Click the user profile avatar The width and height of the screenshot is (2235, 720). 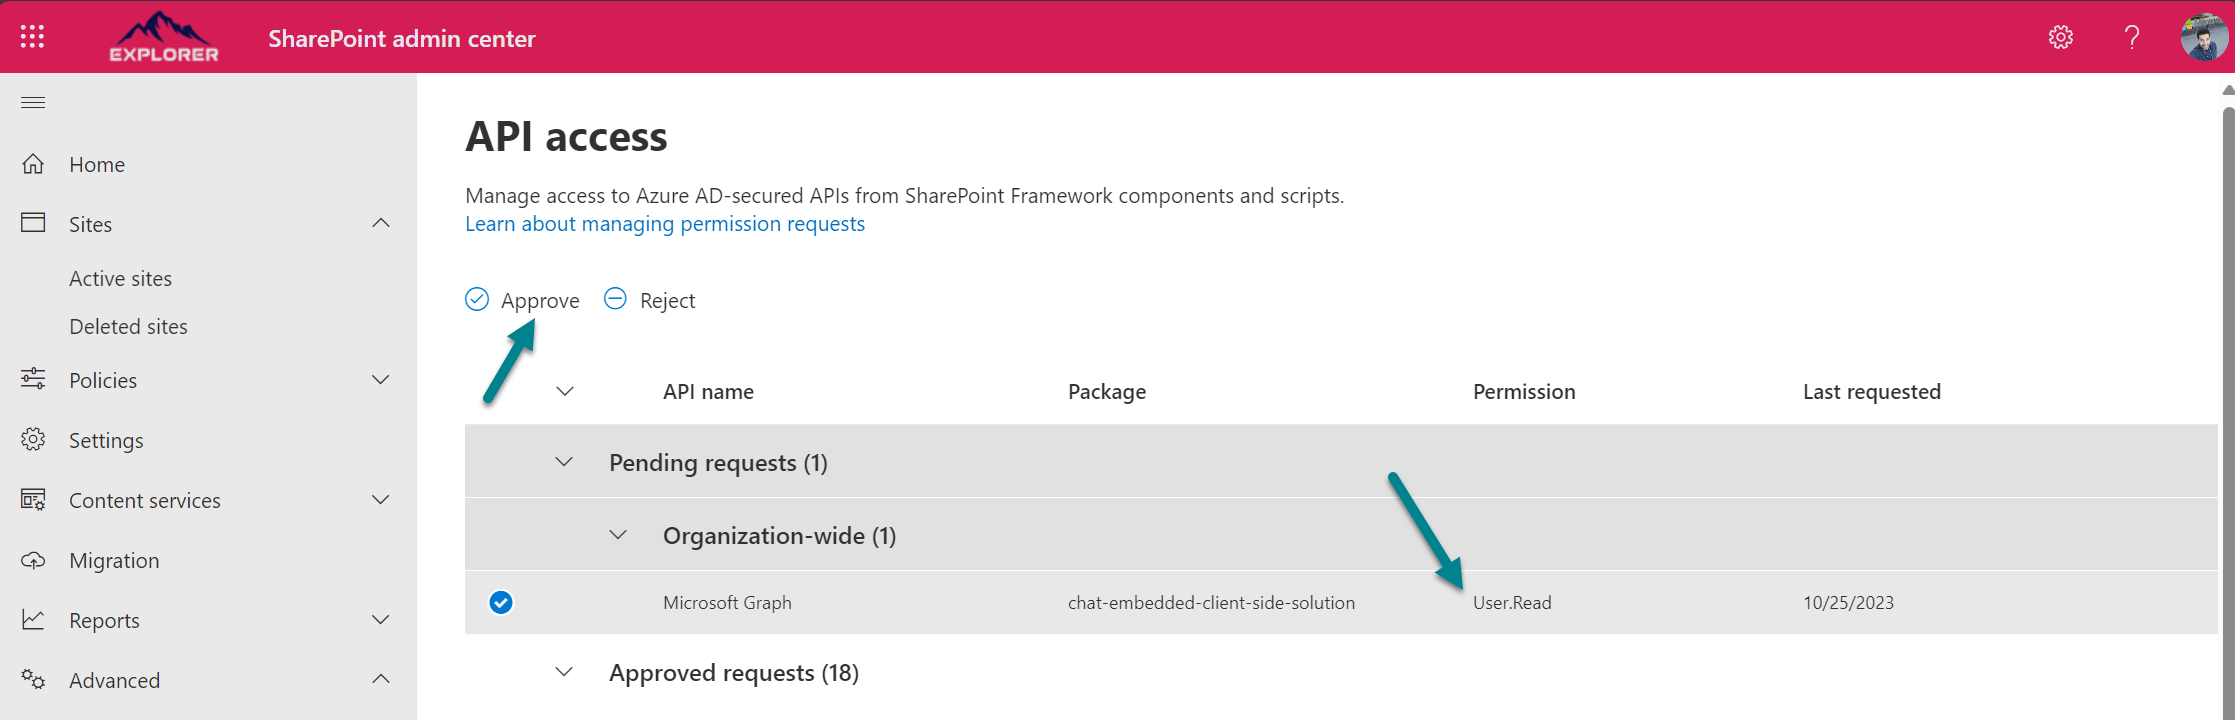coord(2203,37)
